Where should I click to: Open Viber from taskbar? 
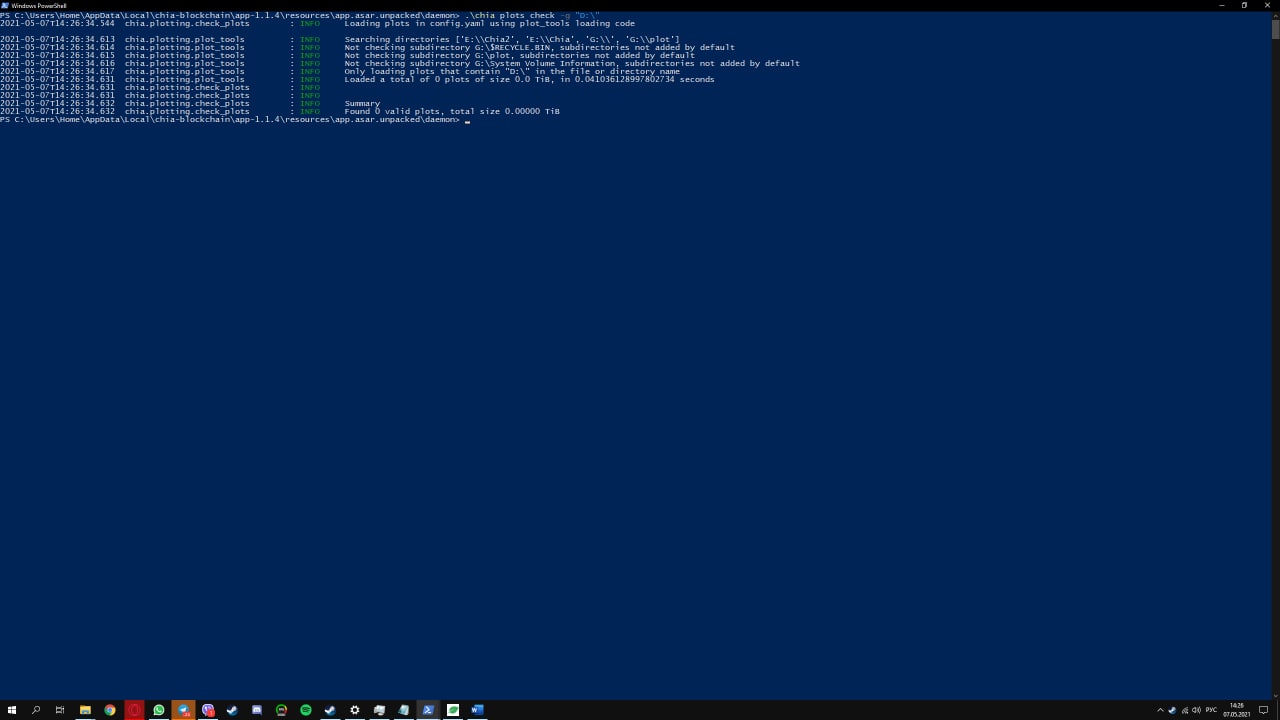pos(208,710)
